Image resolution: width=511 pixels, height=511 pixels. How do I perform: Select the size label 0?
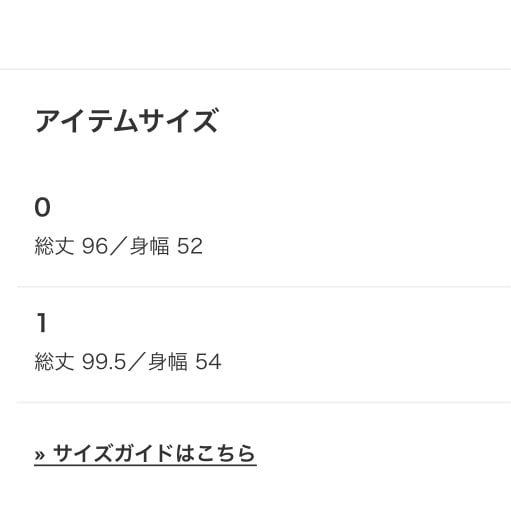42,207
